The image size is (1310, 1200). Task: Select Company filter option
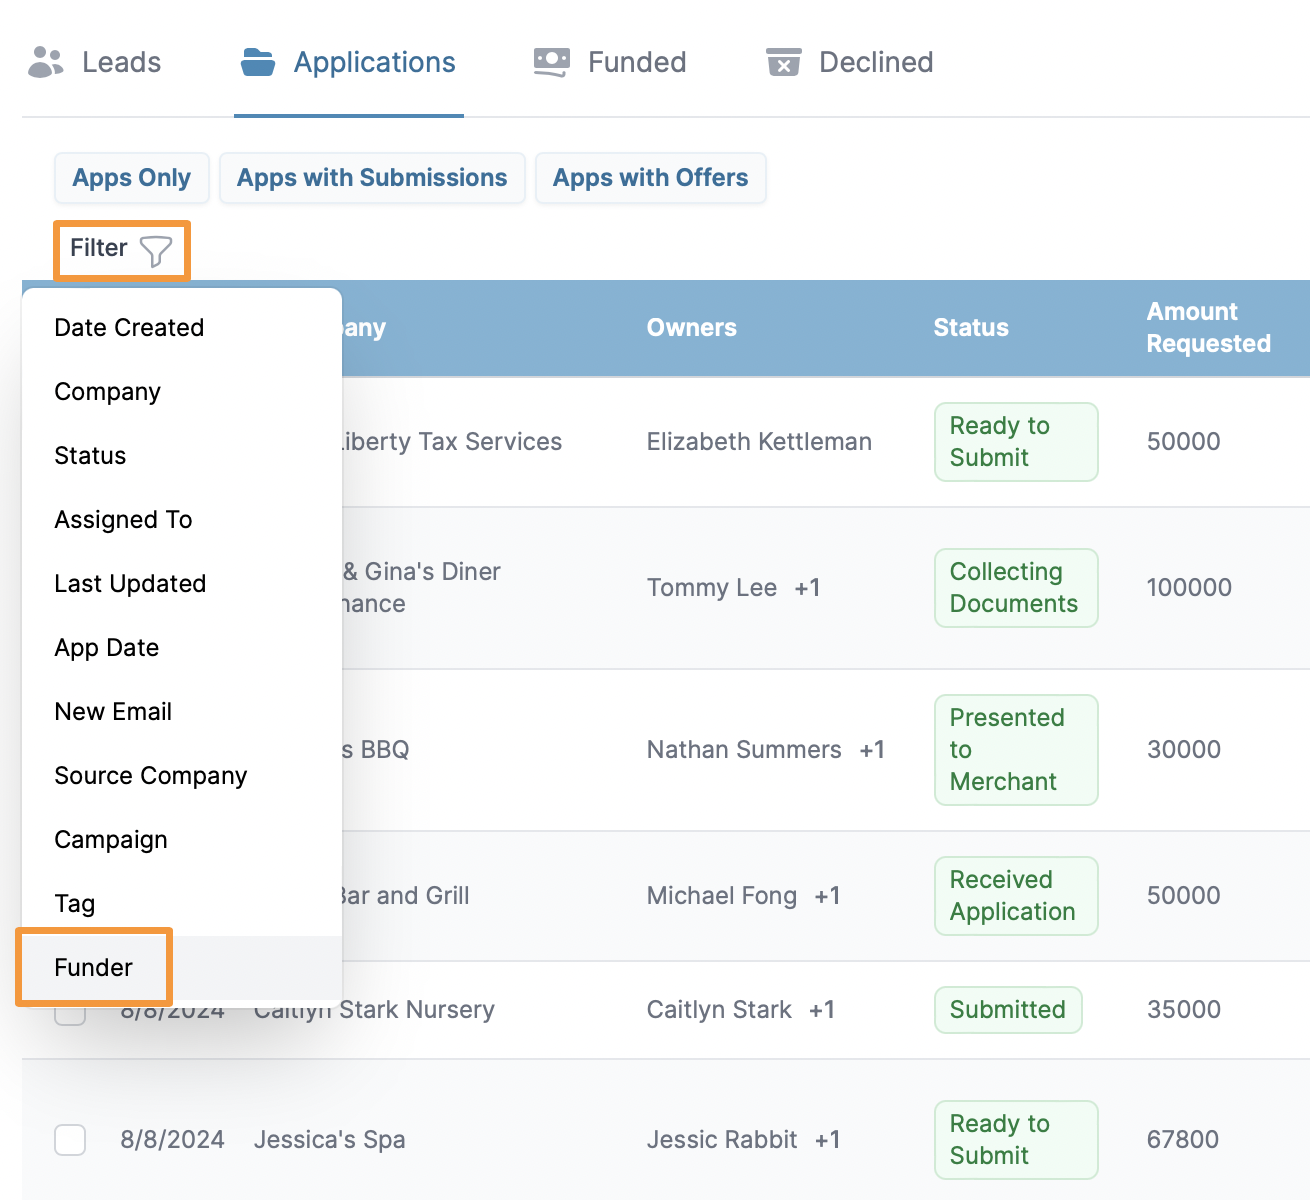coord(182,392)
